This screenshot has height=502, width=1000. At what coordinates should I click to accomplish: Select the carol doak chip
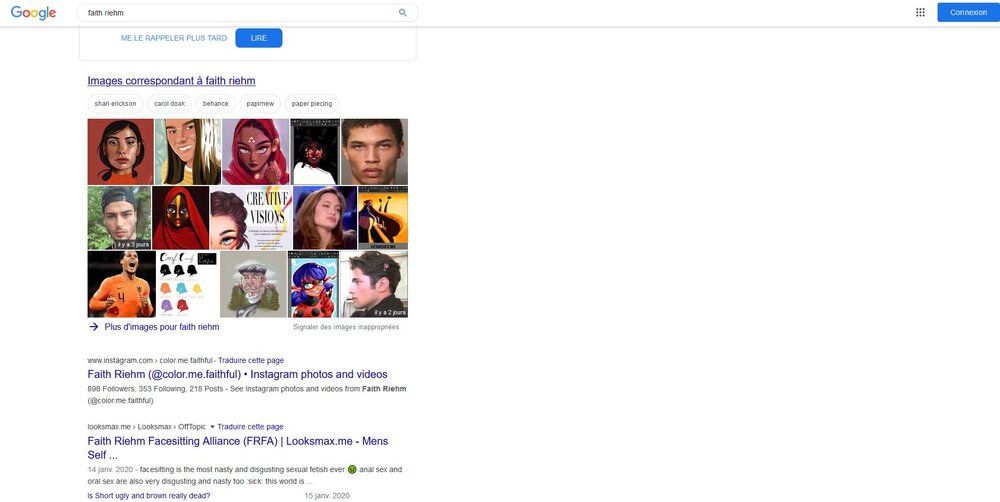click(x=169, y=103)
